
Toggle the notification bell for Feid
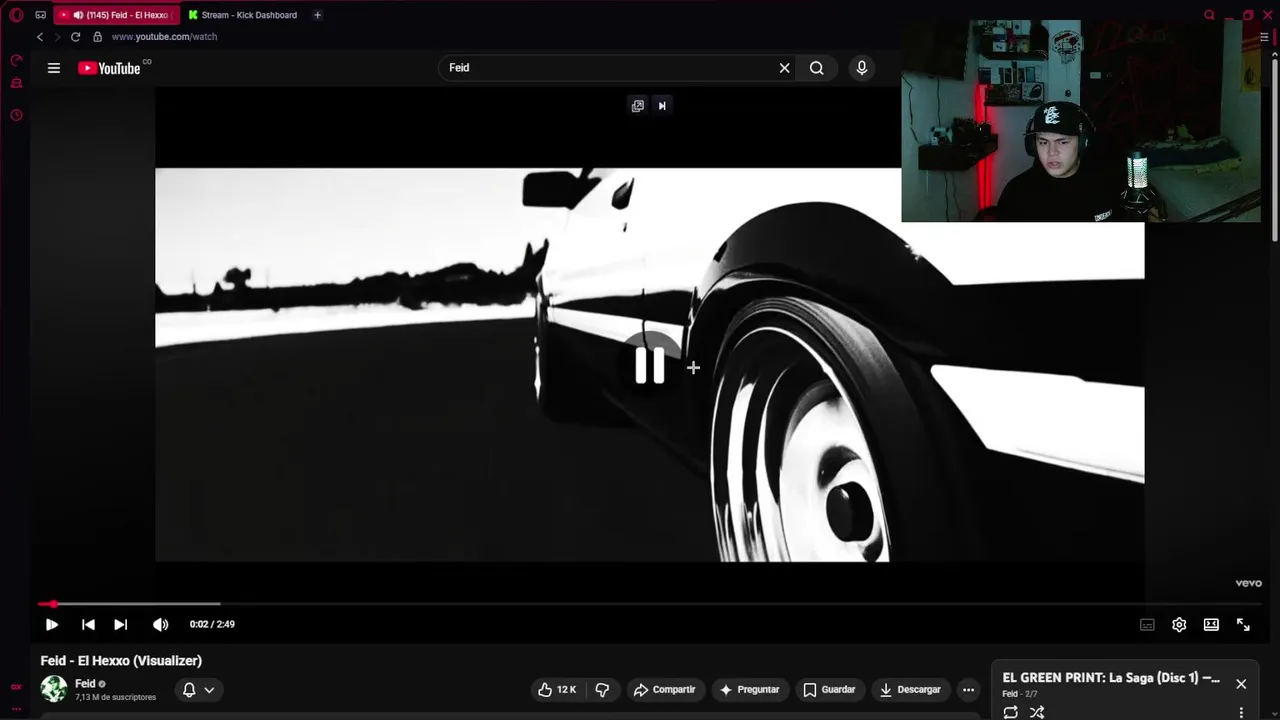click(x=189, y=689)
